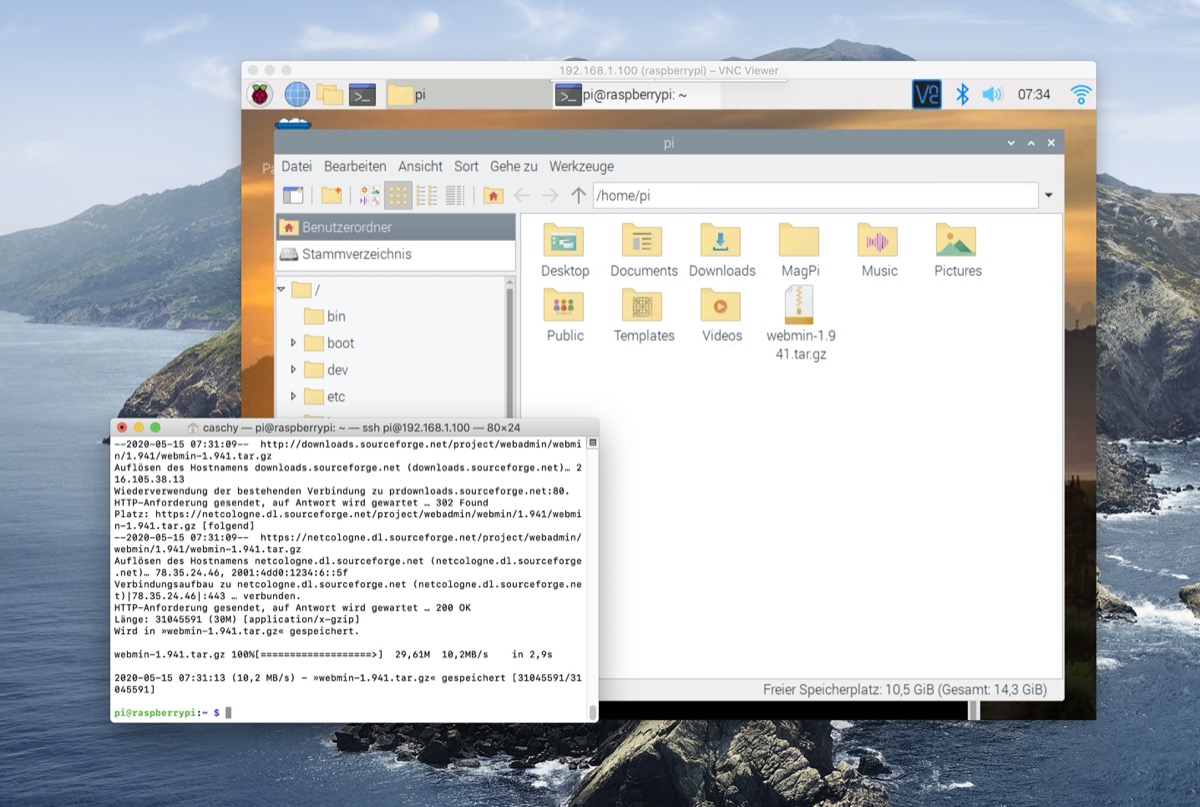Expand the etc folder in tree

click(293, 397)
